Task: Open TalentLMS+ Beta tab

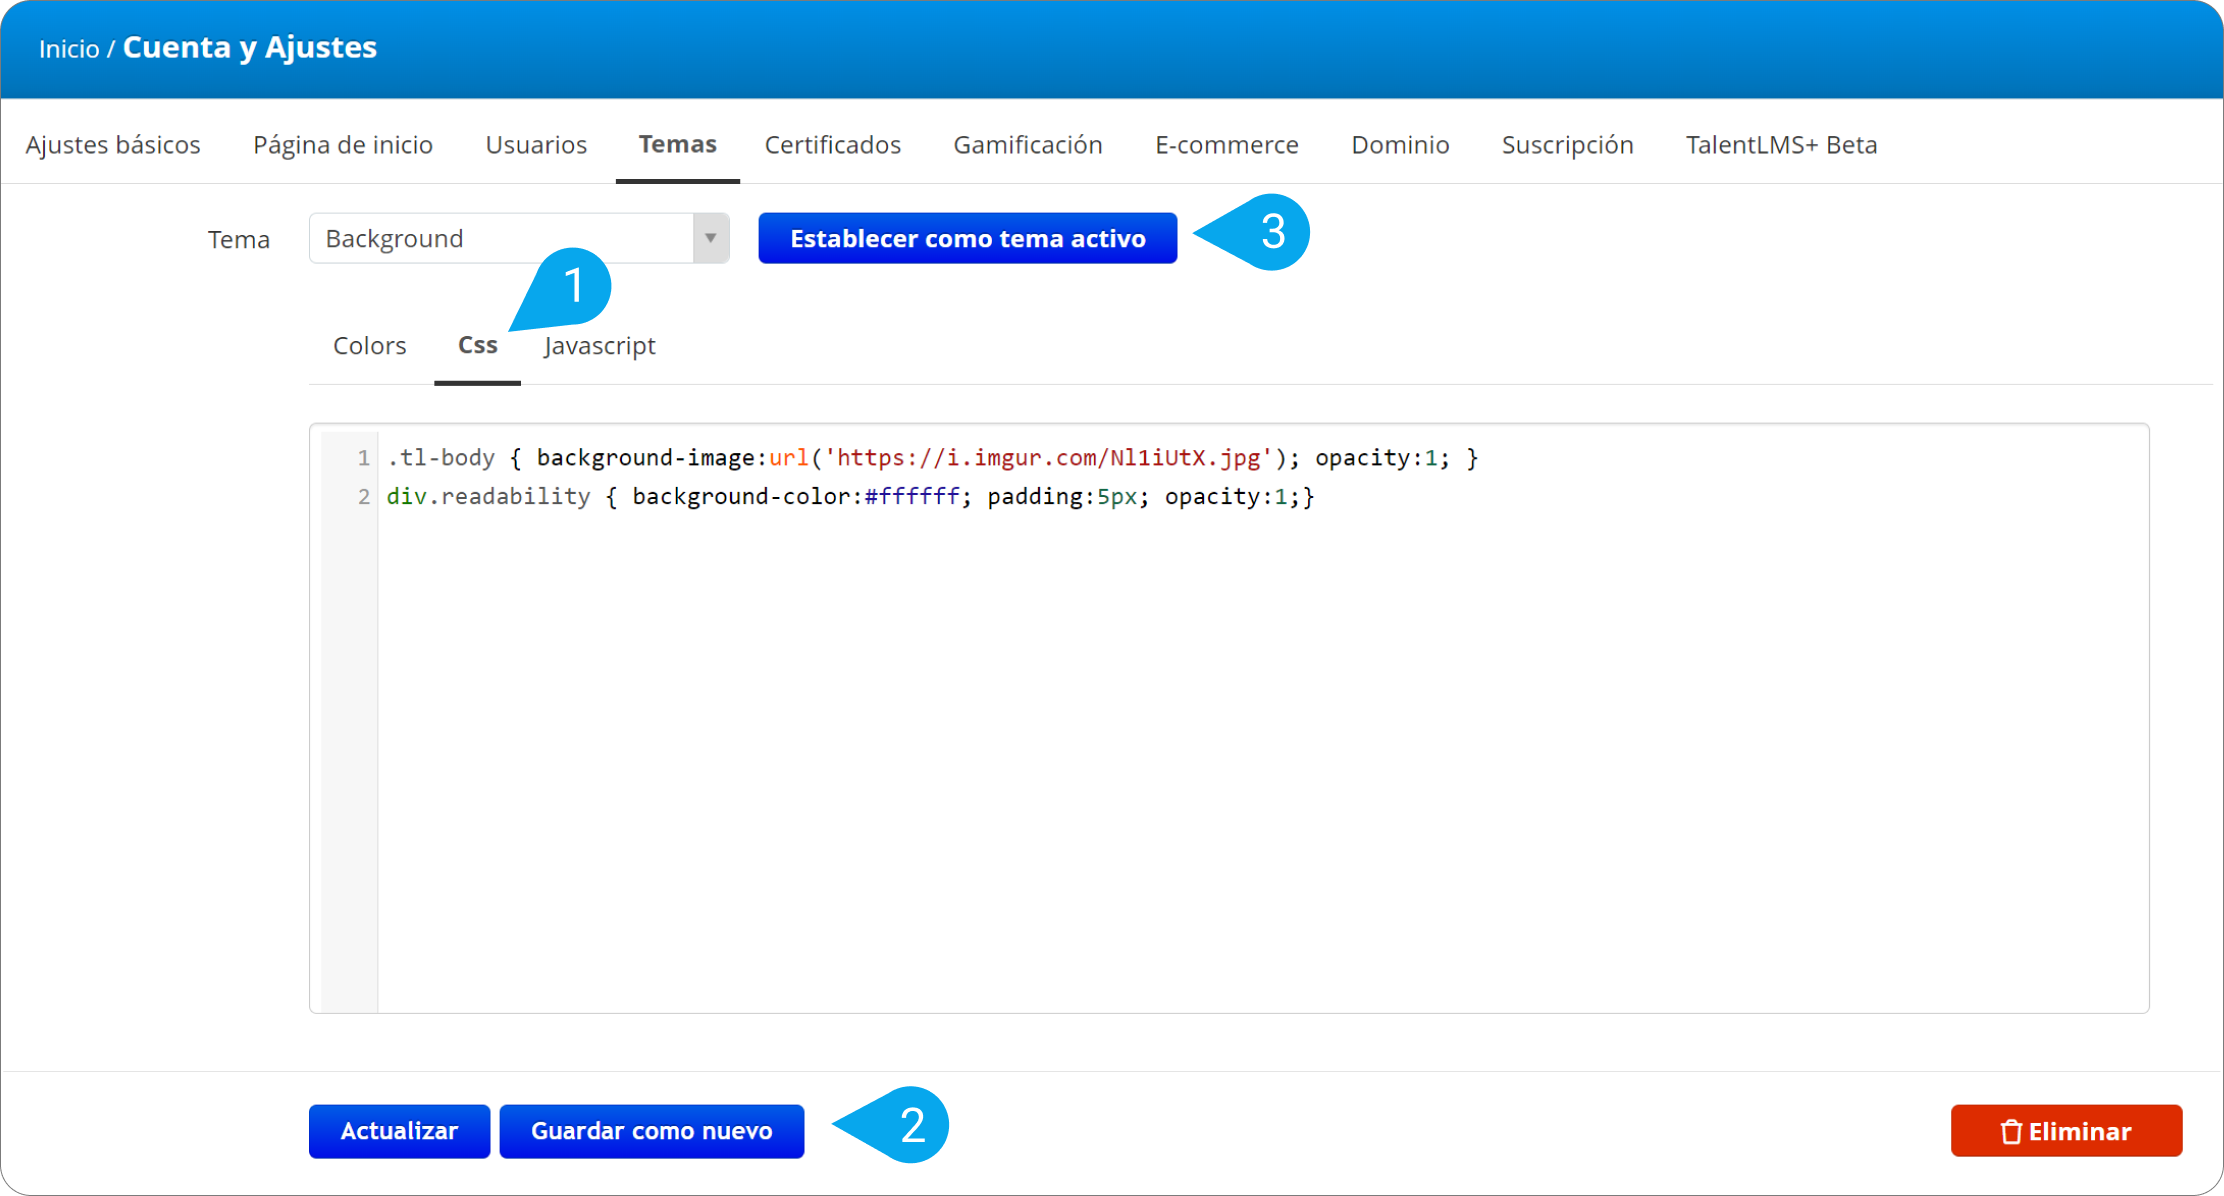Action: [1781, 144]
